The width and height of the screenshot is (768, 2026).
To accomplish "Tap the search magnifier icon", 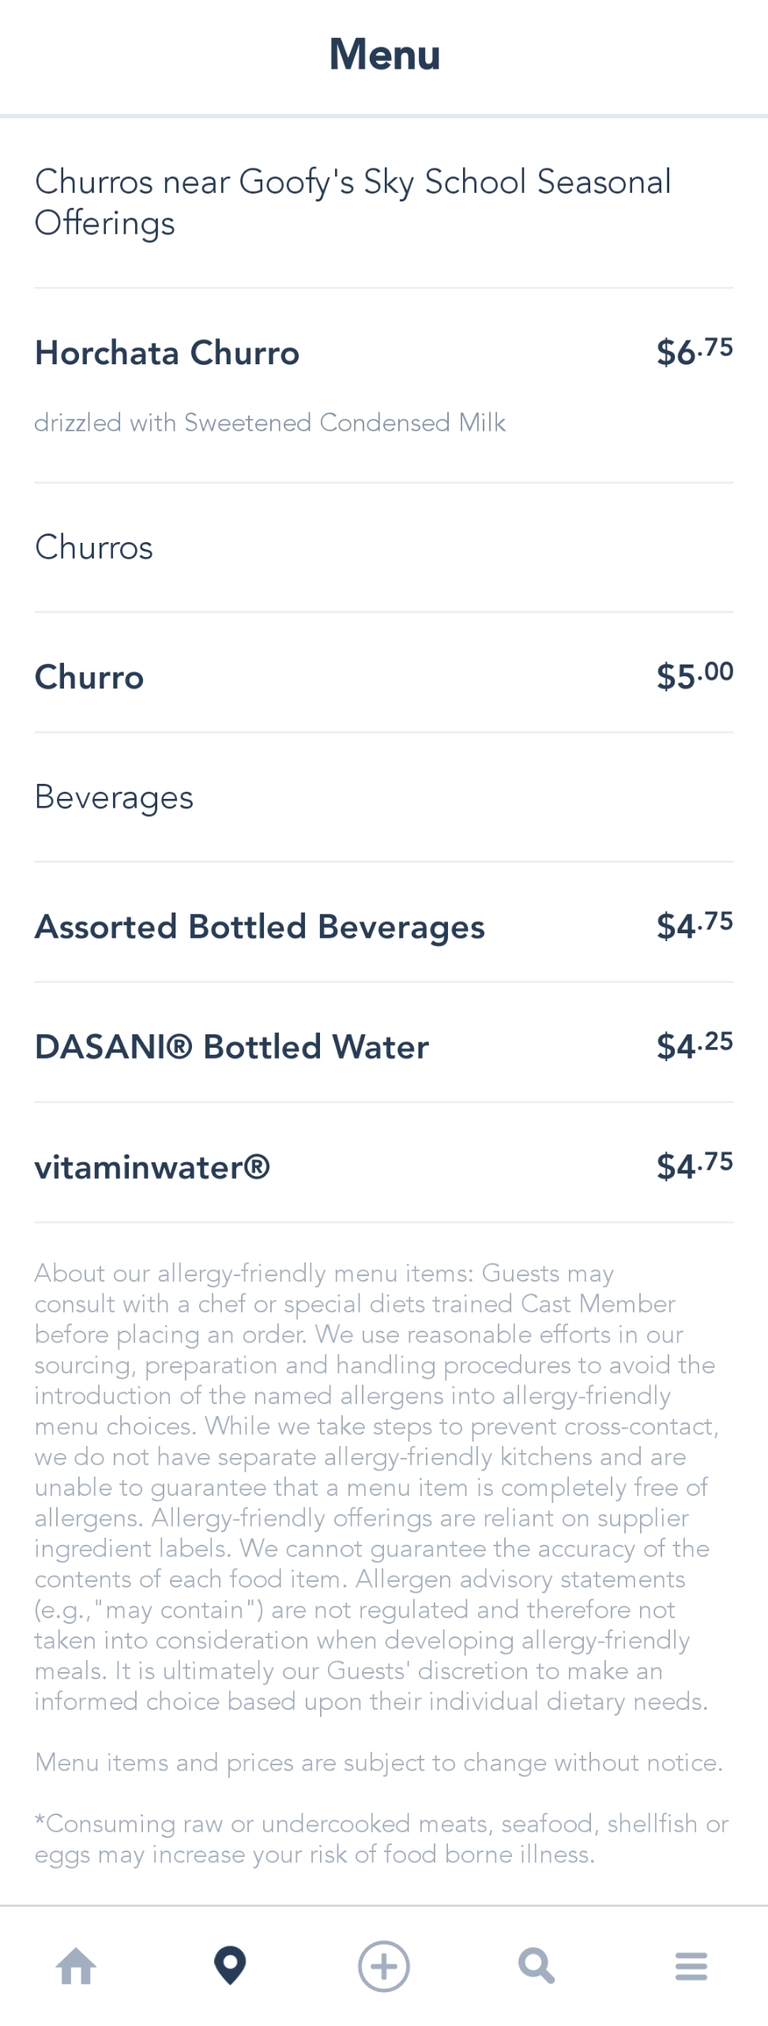I will point(537,1966).
